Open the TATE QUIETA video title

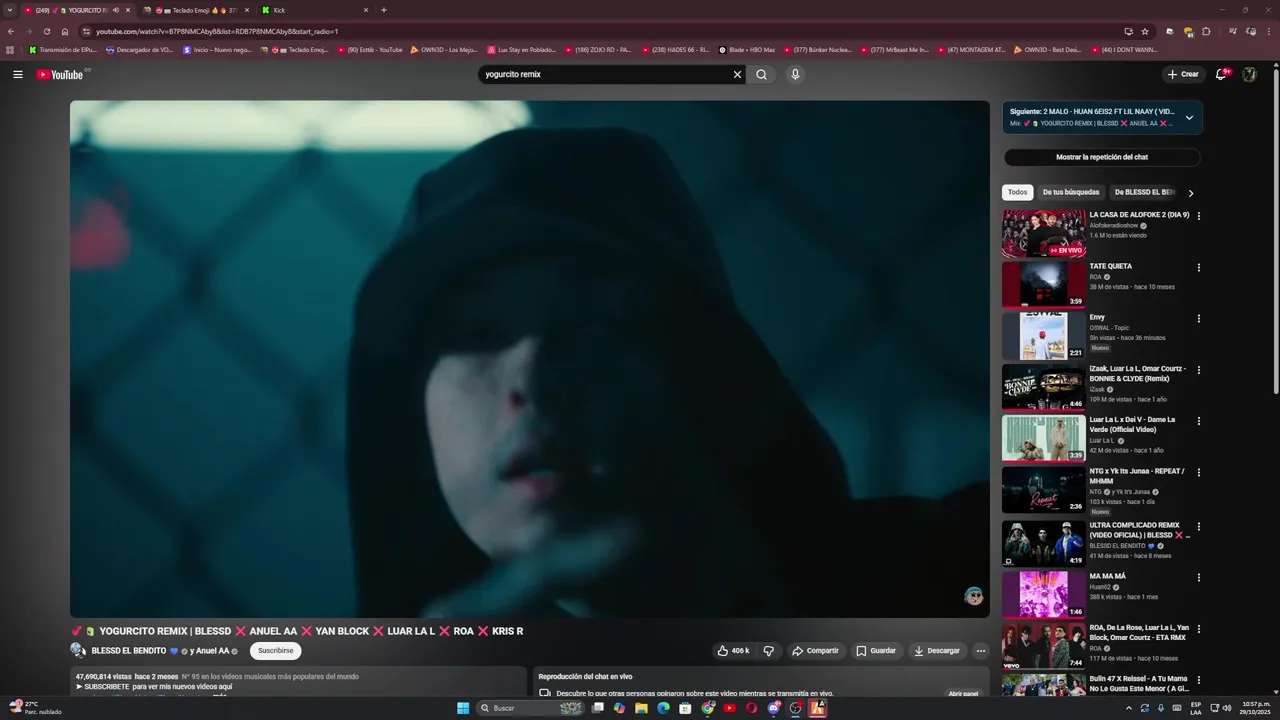1111,266
